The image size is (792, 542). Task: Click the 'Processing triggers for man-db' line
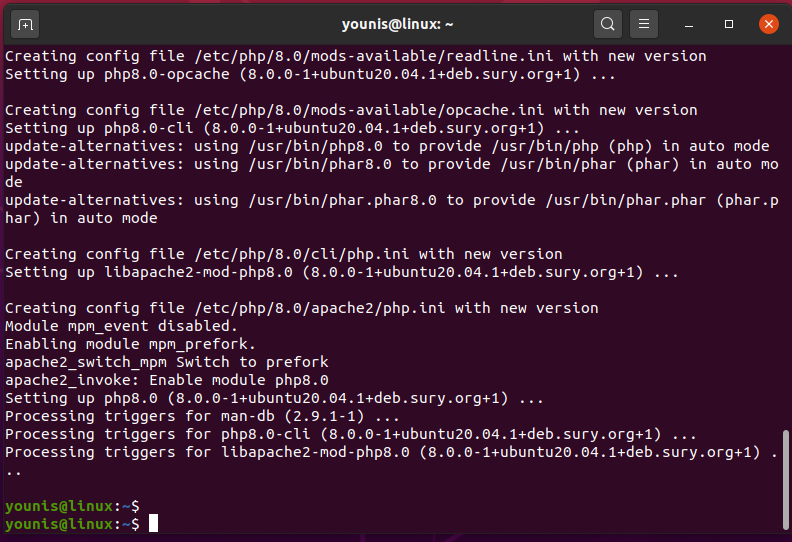coord(202,416)
